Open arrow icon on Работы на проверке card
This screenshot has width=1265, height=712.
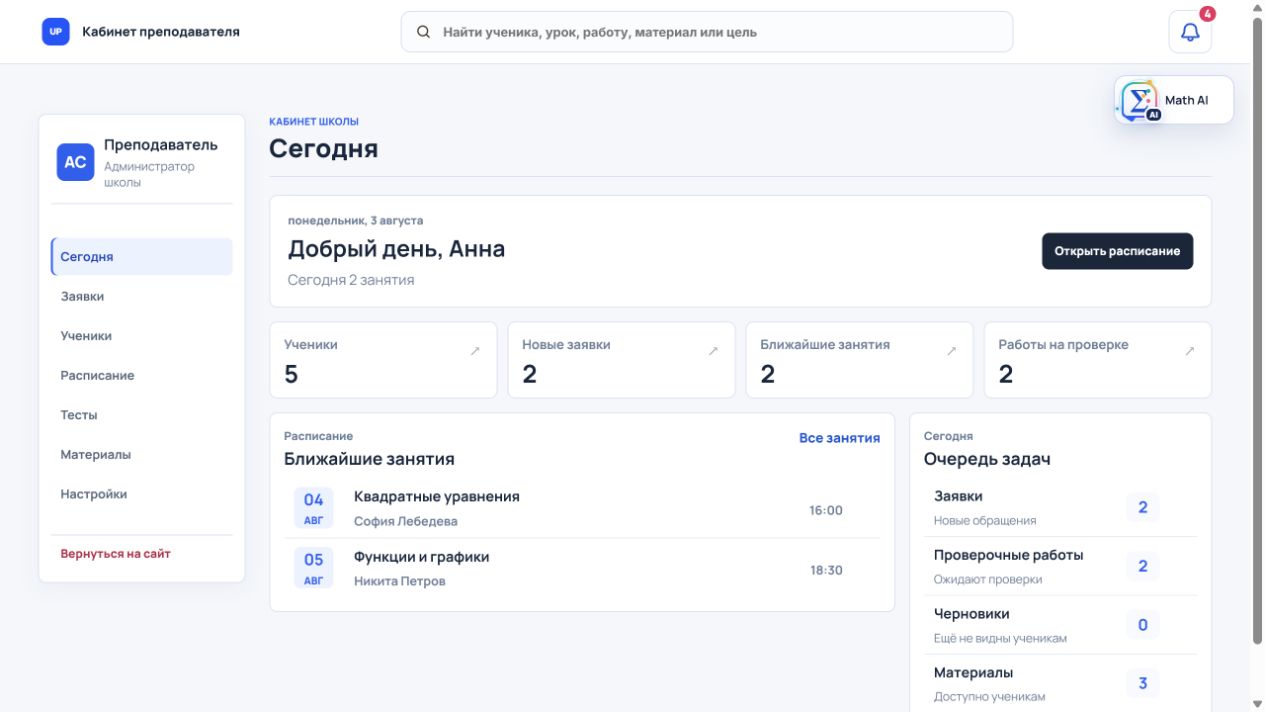click(1189, 351)
